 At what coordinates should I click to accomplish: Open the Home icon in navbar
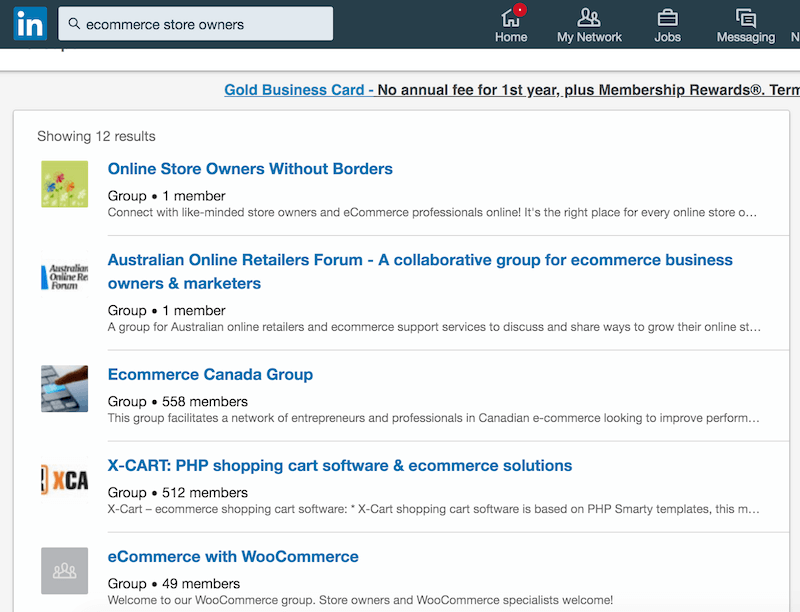[510, 18]
